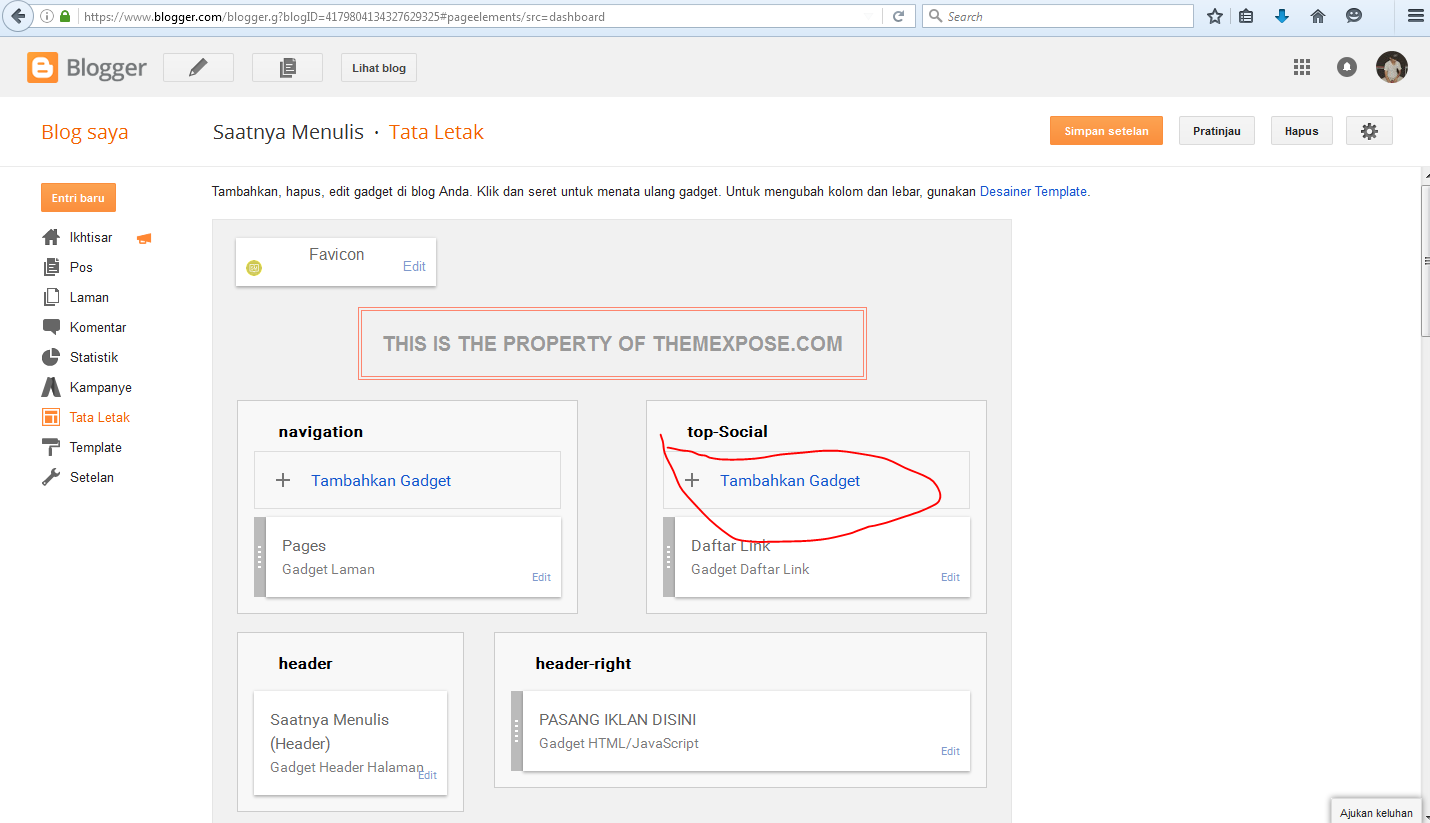Screen dimensions: 1430x823
Task: Open the Google apps grid icon
Action: coord(1301,67)
